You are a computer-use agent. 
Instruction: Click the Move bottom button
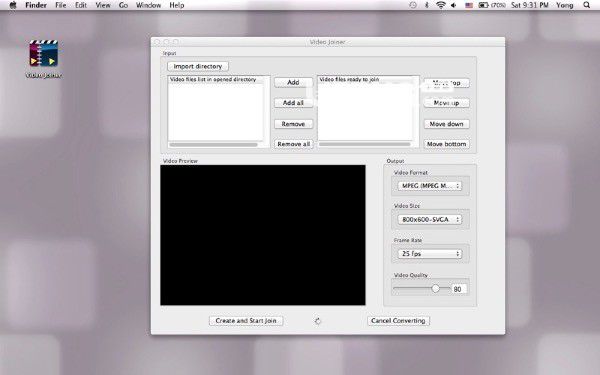[x=447, y=144]
